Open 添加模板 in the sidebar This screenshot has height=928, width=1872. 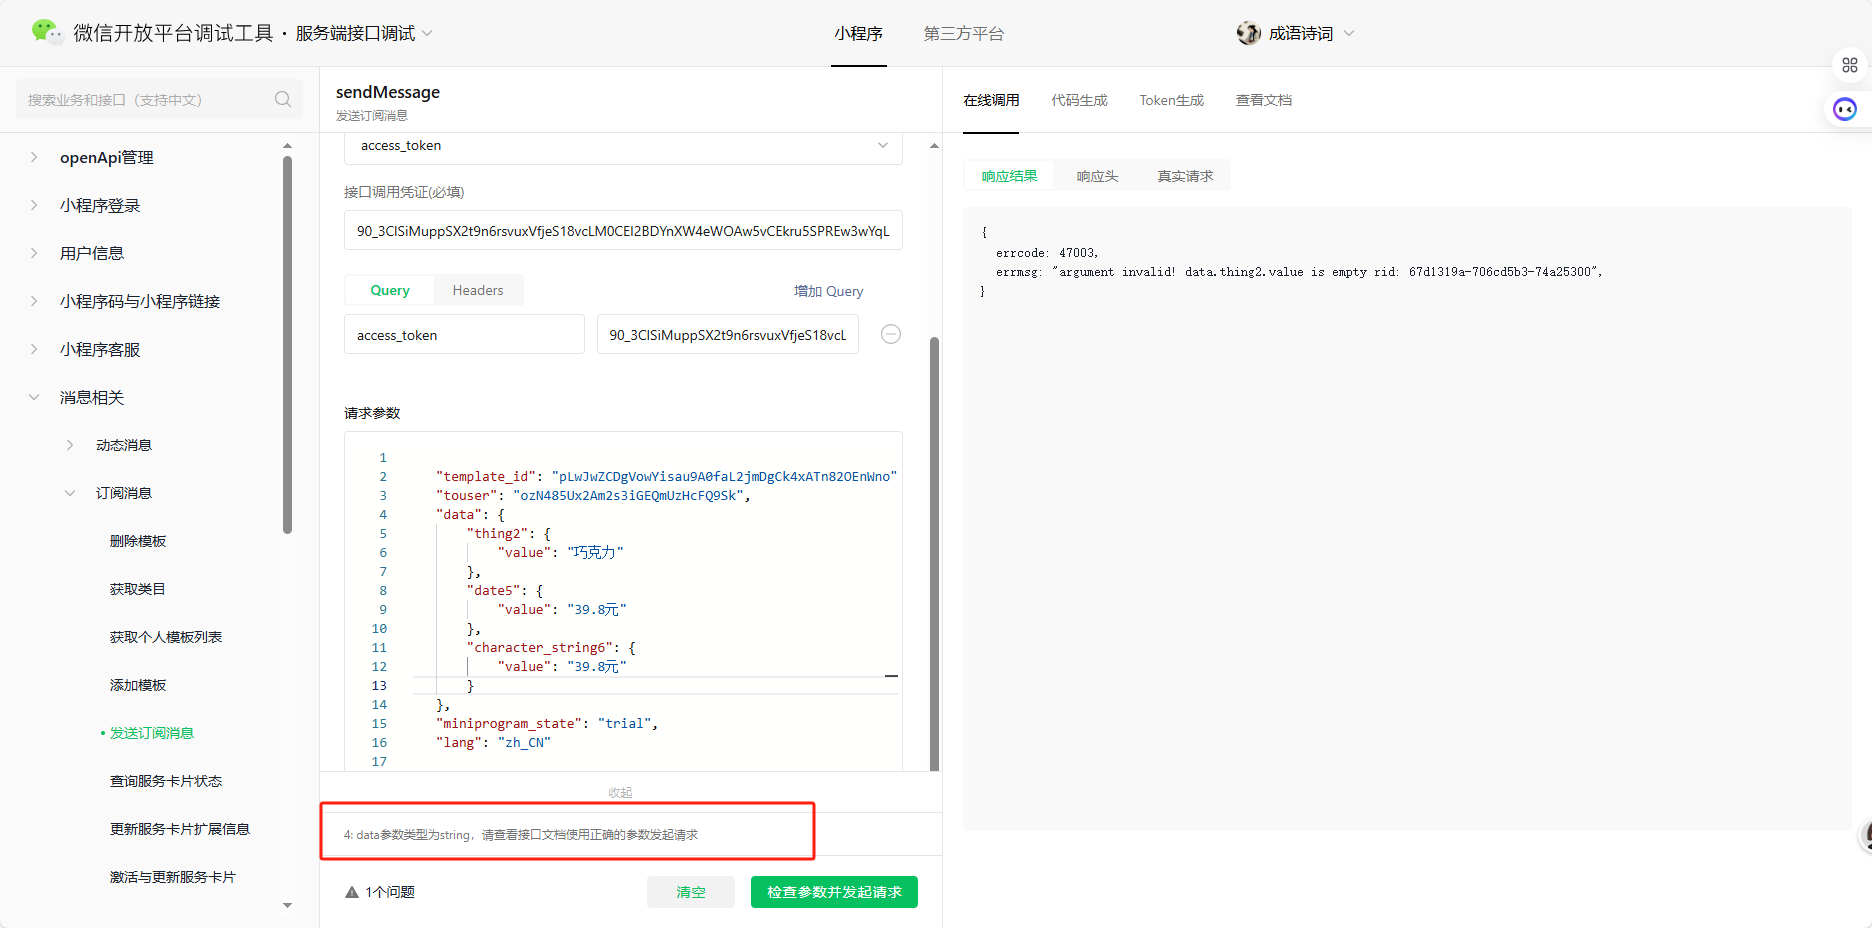[x=138, y=685]
